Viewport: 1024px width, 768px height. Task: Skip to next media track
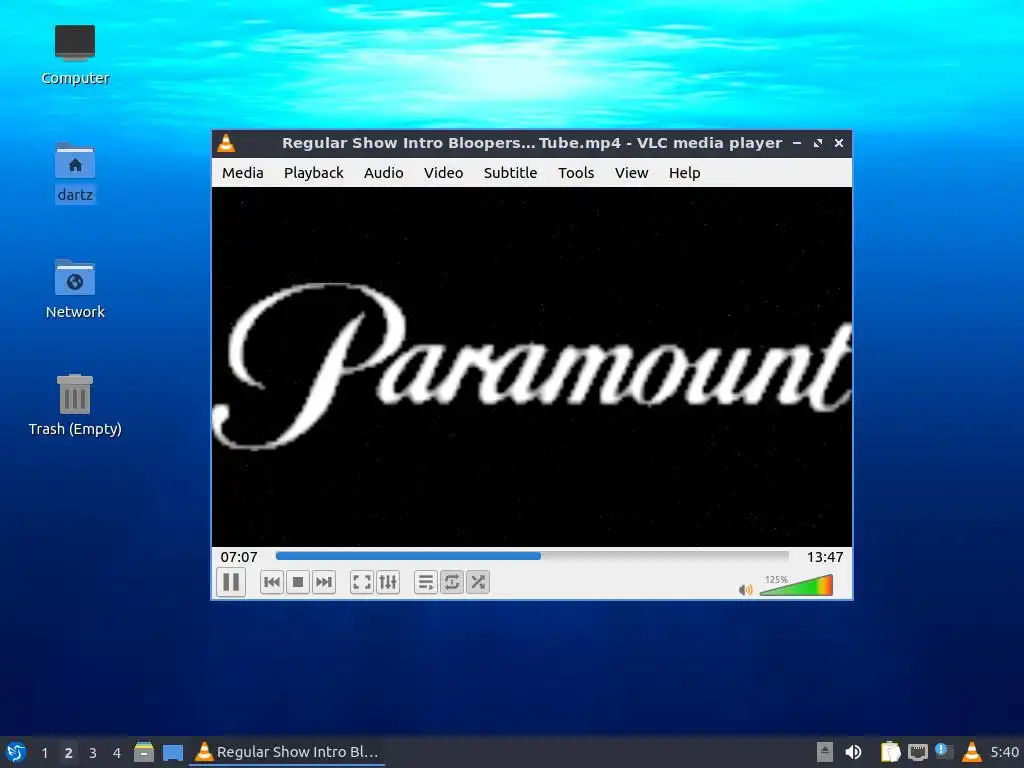[324, 582]
